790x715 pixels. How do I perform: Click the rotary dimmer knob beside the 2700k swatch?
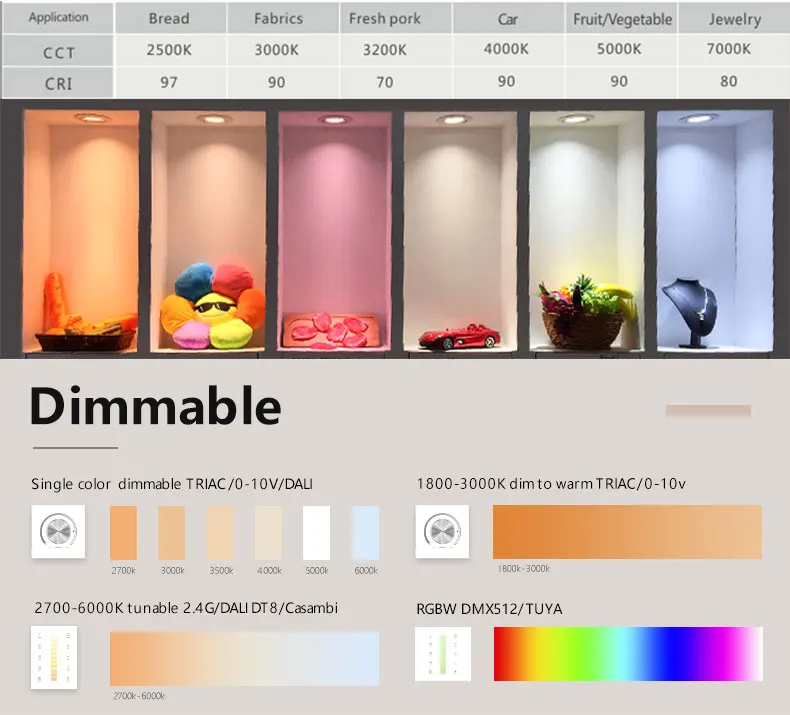pyautogui.click(x=58, y=532)
